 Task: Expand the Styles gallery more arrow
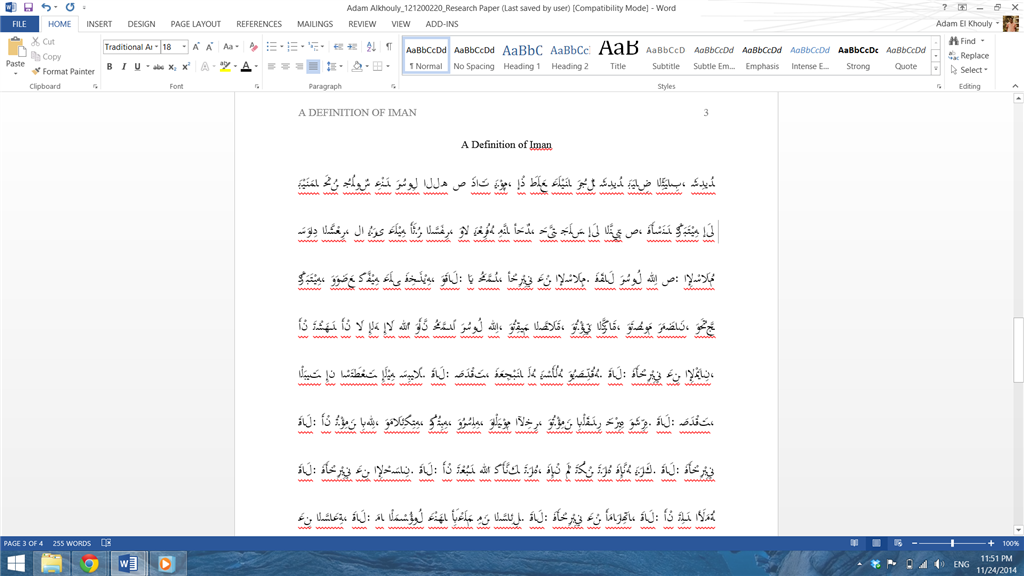point(936,69)
